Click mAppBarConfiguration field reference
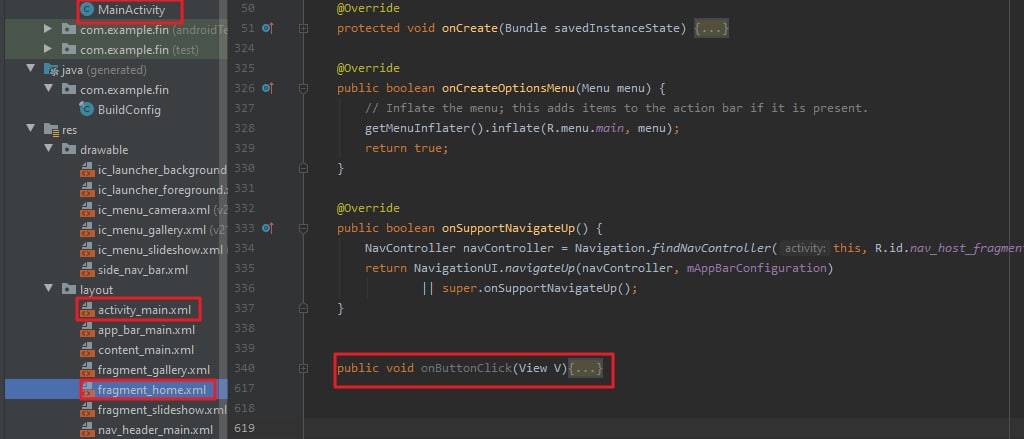 tap(756, 268)
